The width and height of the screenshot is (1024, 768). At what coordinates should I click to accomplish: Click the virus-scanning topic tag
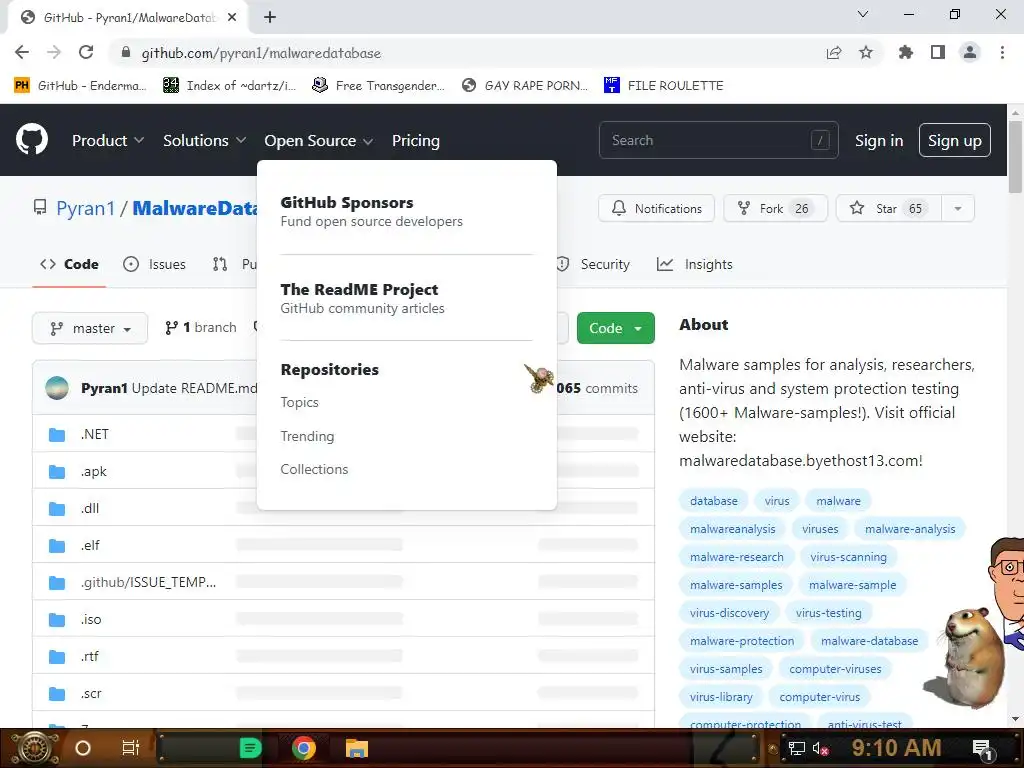click(x=848, y=557)
